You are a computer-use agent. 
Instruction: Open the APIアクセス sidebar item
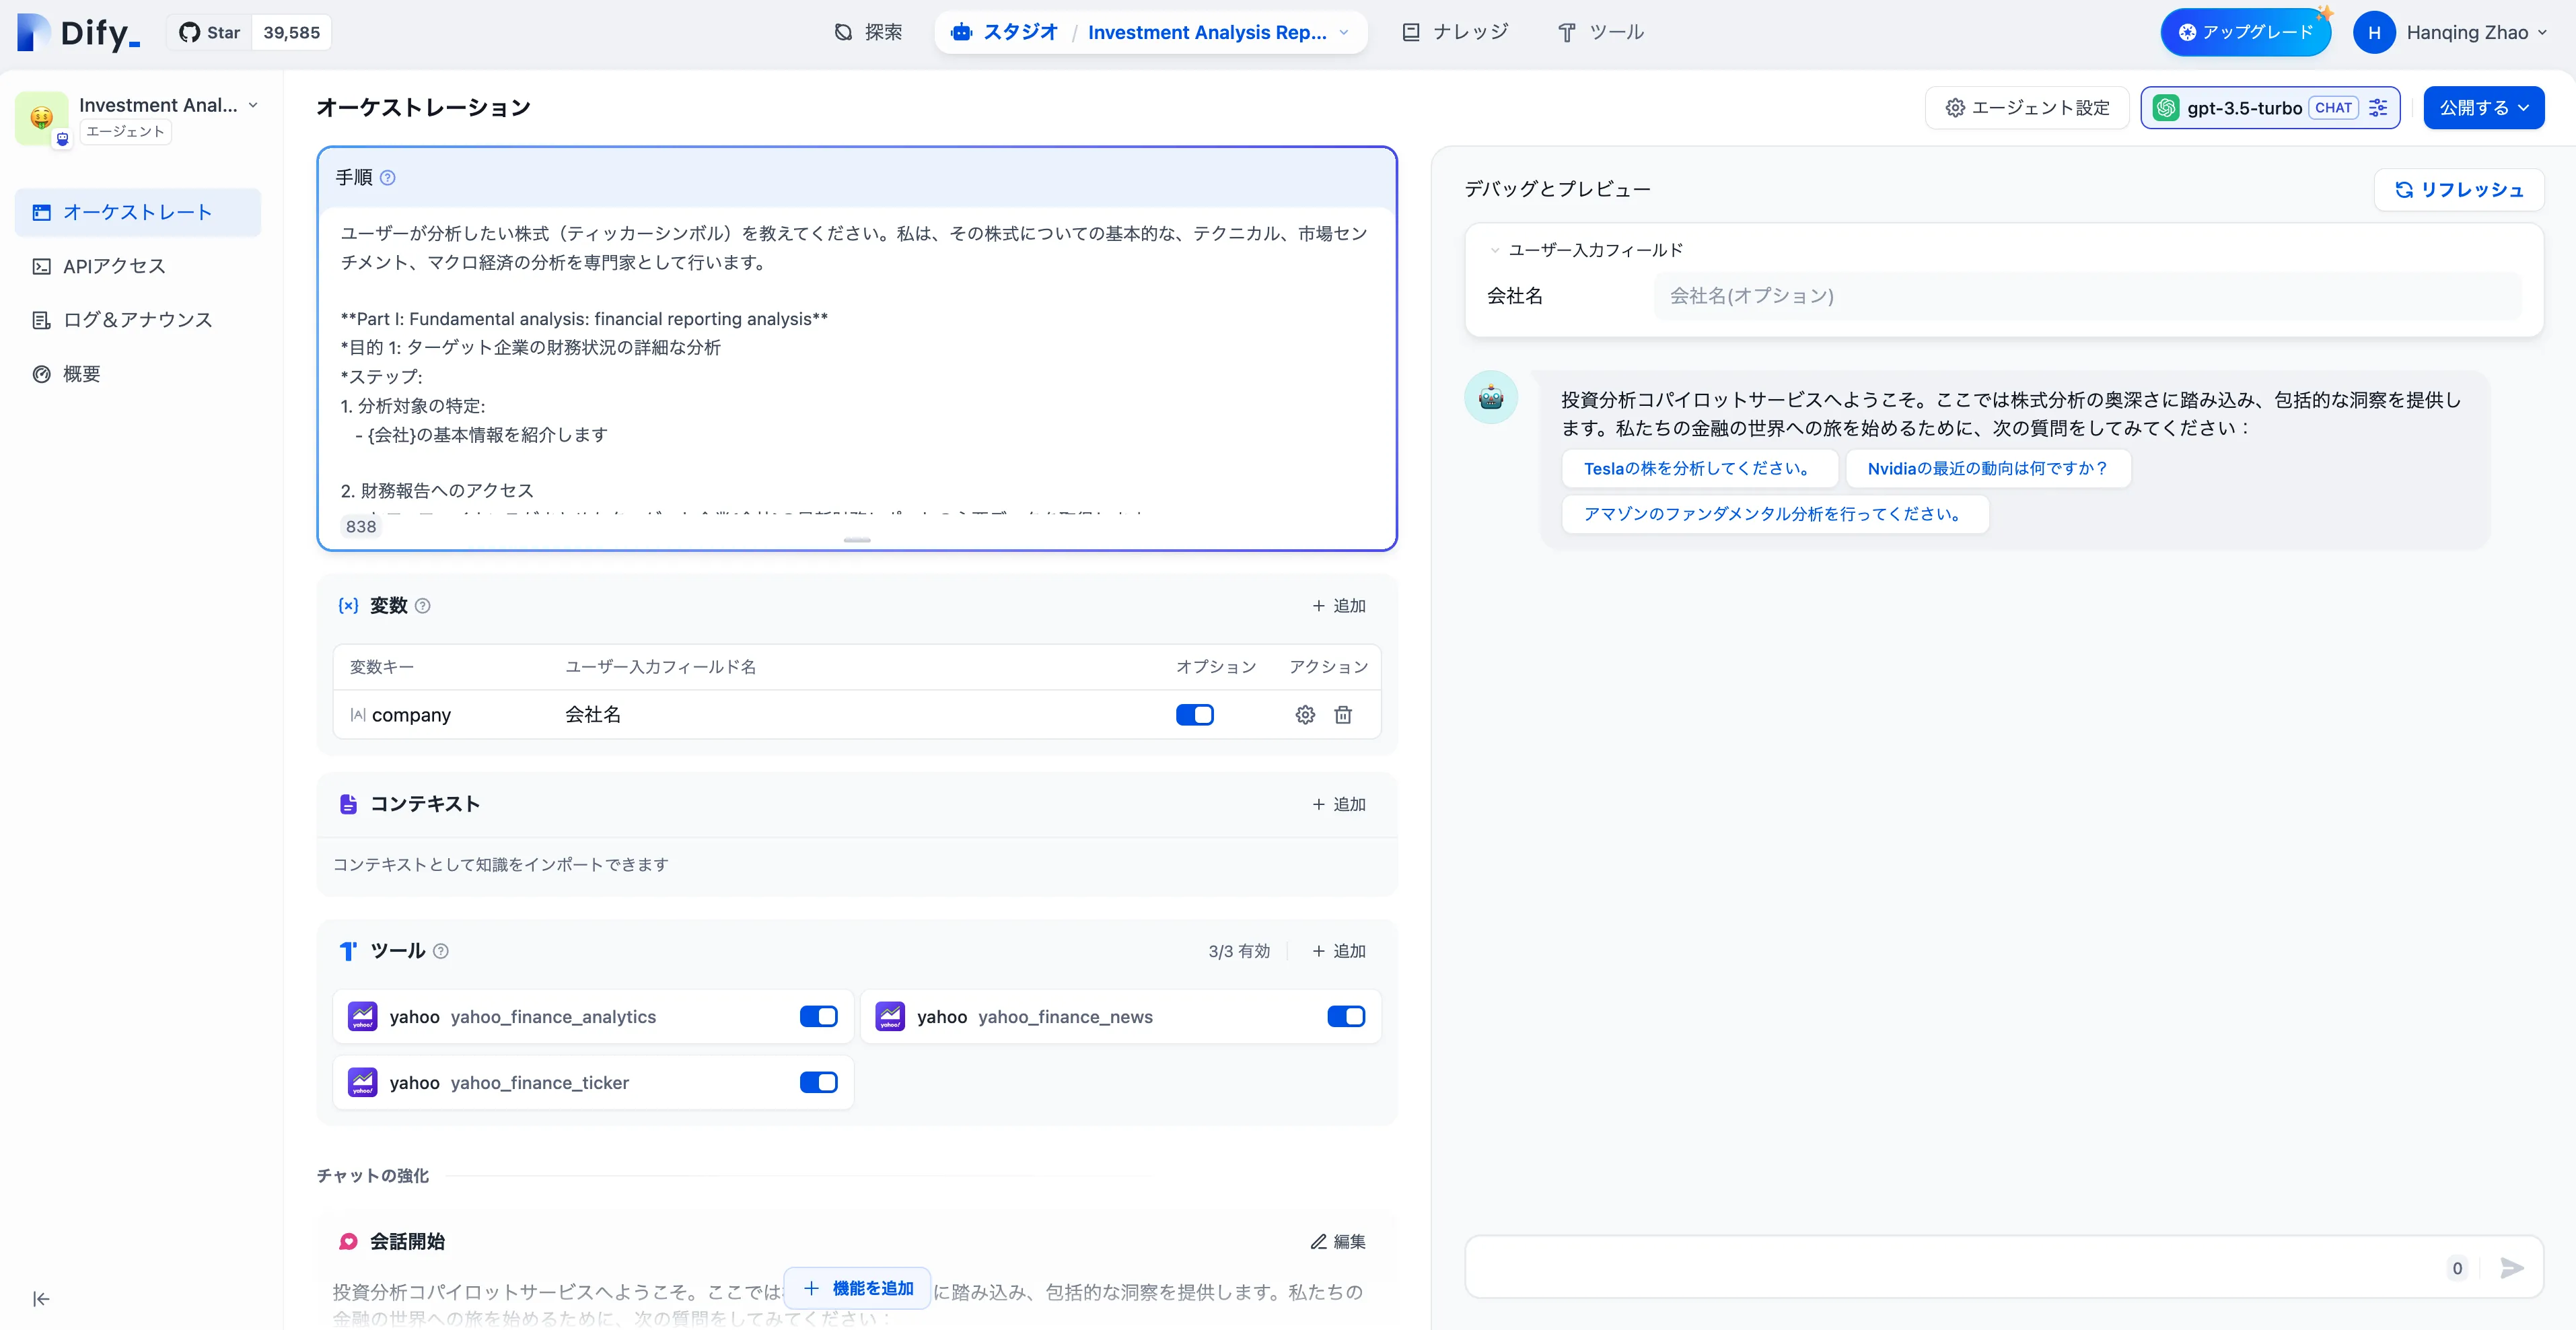tap(114, 266)
